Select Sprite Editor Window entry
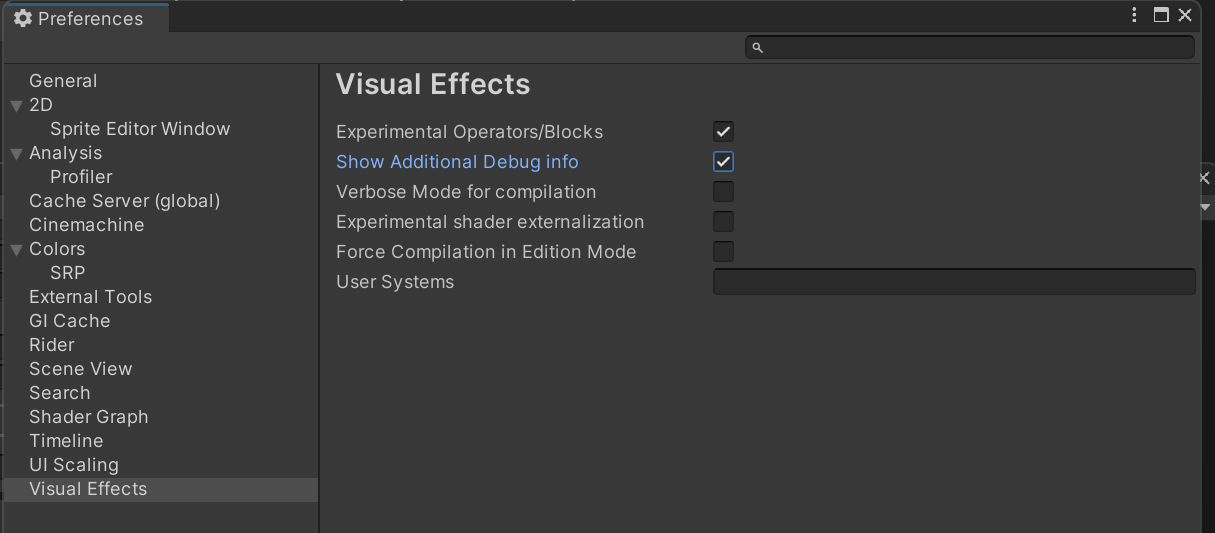This screenshot has width=1215, height=533. coord(140,129)
